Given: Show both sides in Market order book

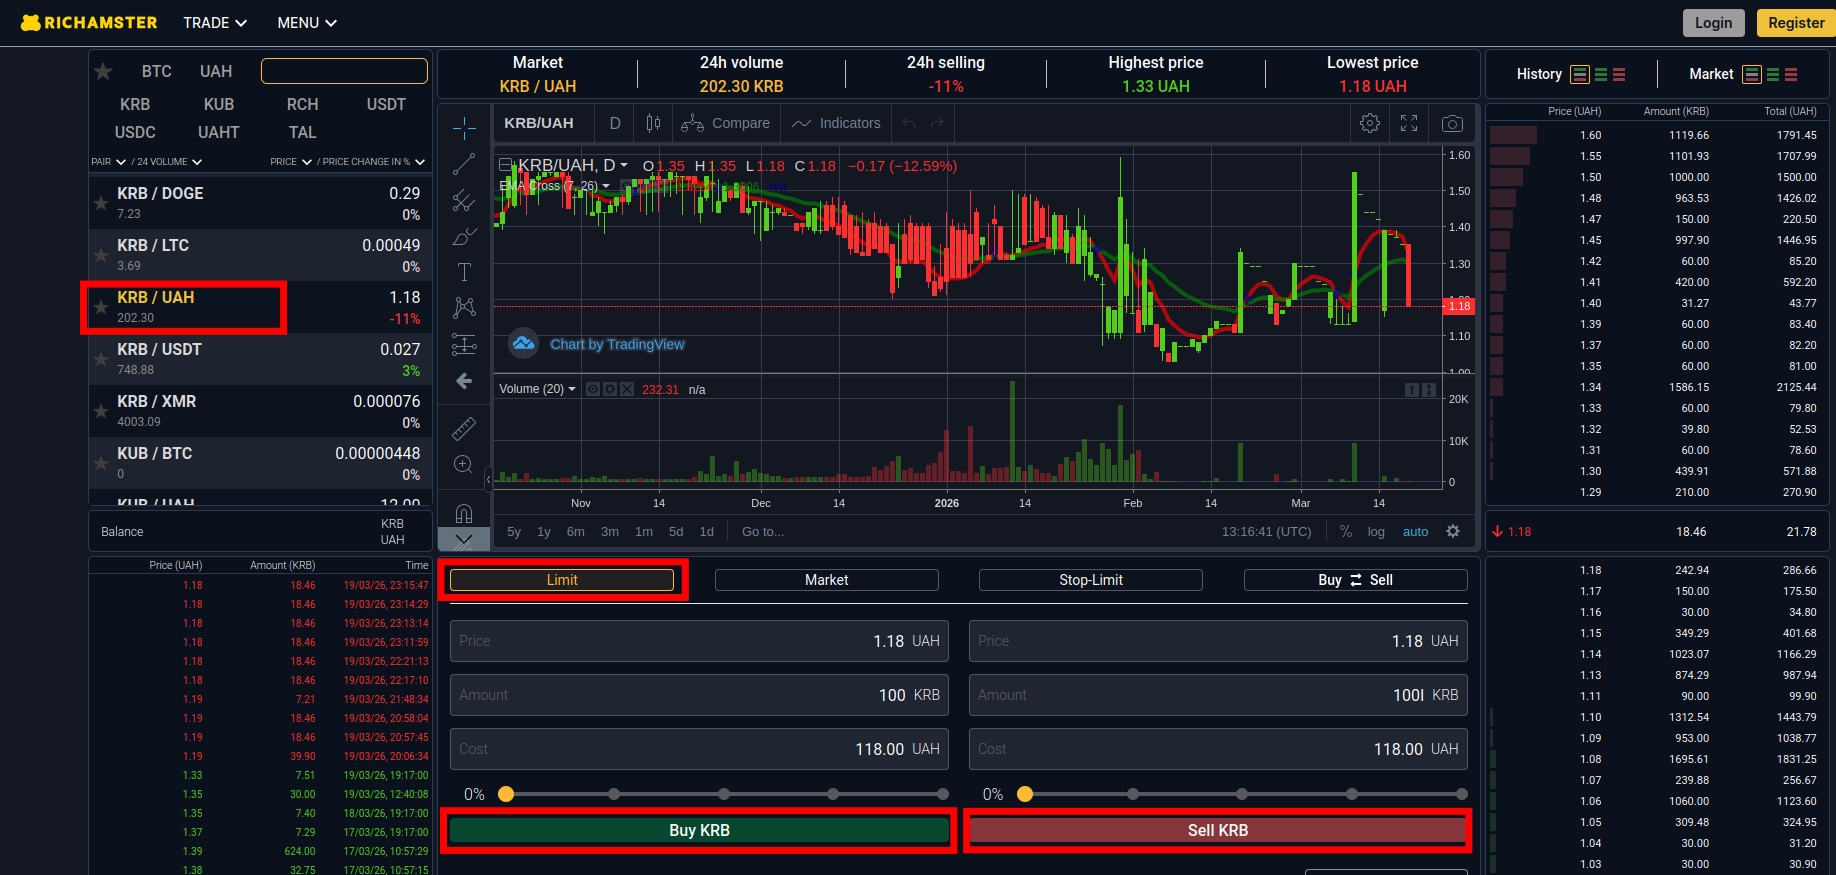Looking at the screenshot, I should (x=1752, y=74).
